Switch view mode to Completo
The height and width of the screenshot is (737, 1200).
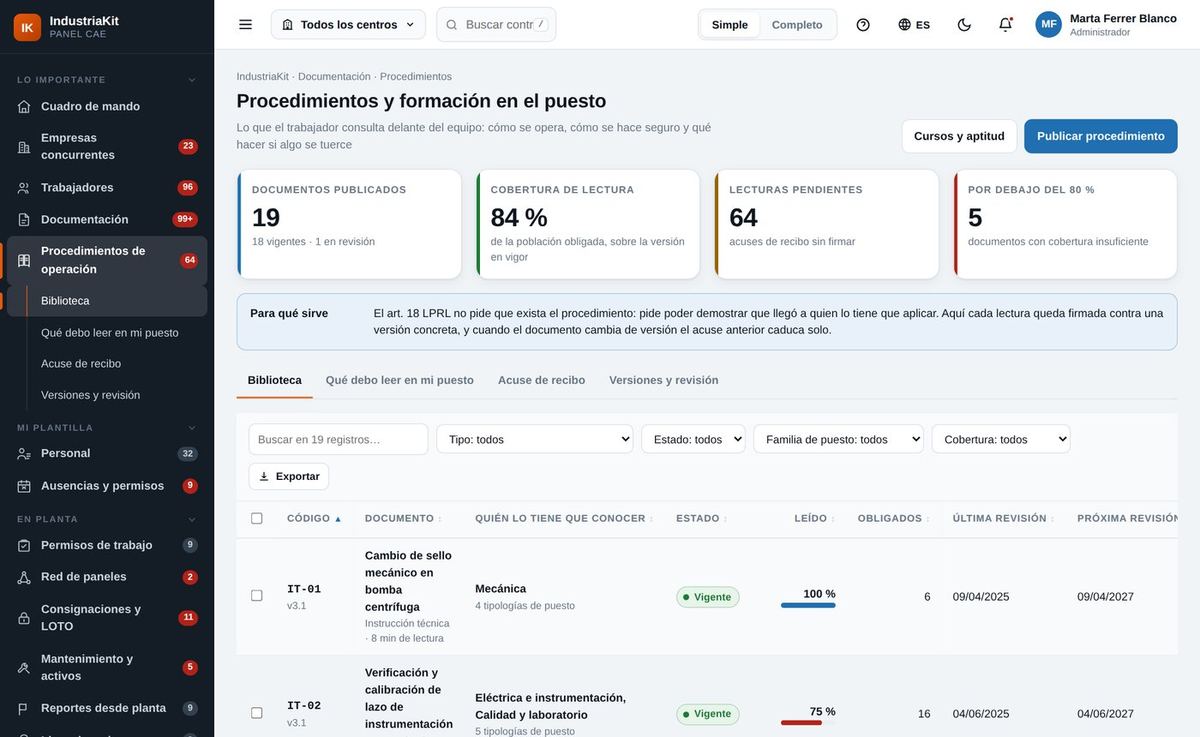click(x=797, y=25)
